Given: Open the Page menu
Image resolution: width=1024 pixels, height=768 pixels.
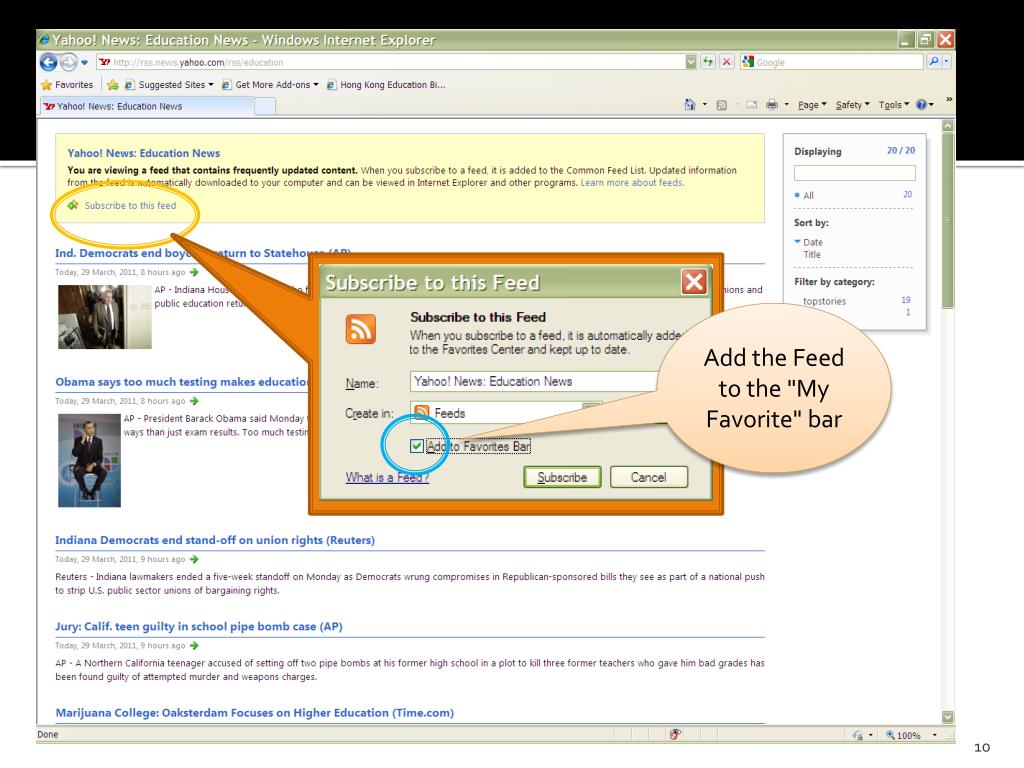Looking at the screenshot, I should click(x=812, y=104).
